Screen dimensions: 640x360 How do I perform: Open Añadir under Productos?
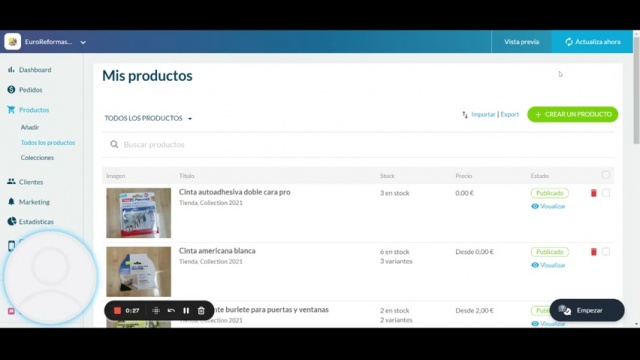click(30, 127)
